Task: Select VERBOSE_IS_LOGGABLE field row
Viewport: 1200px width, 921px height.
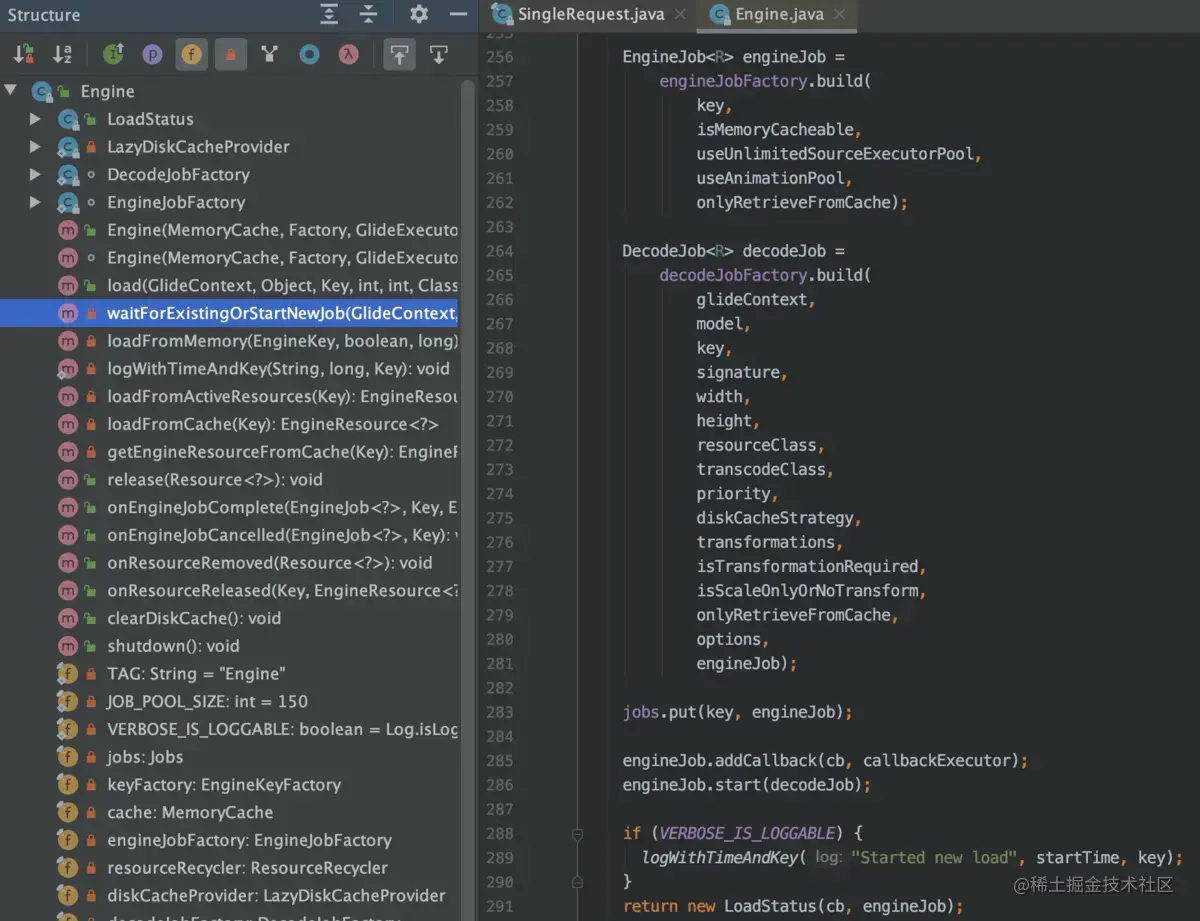Action: click(x=229, y=729)
